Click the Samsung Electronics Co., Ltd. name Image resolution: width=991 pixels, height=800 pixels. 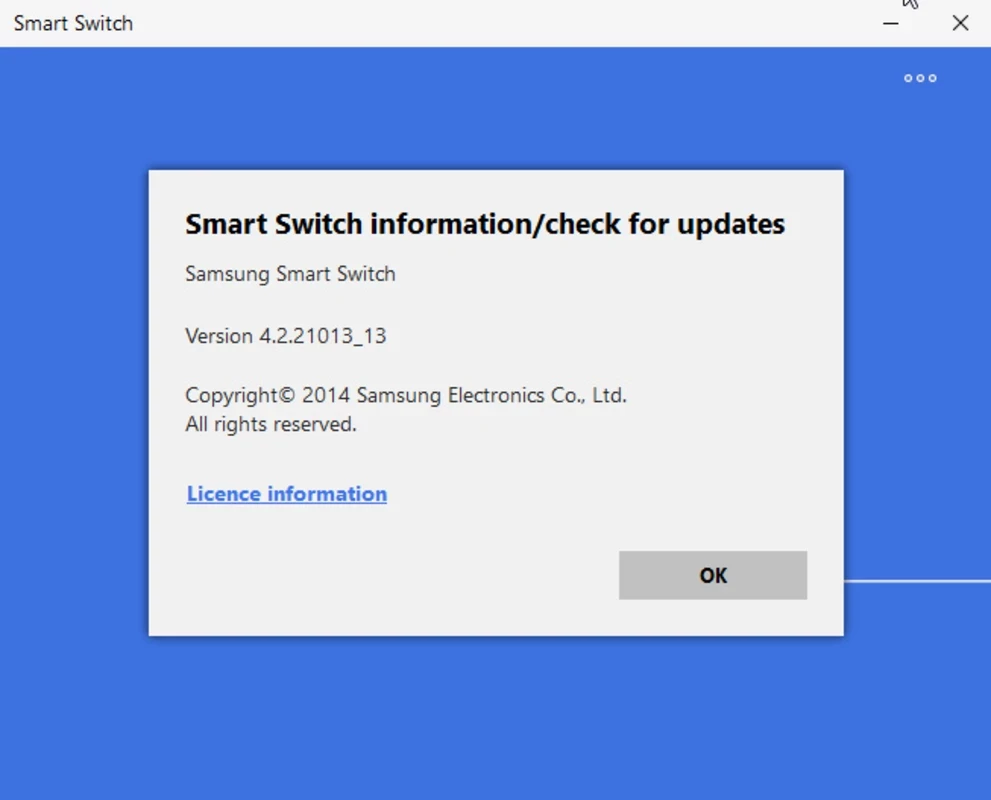tap(491, 396)
